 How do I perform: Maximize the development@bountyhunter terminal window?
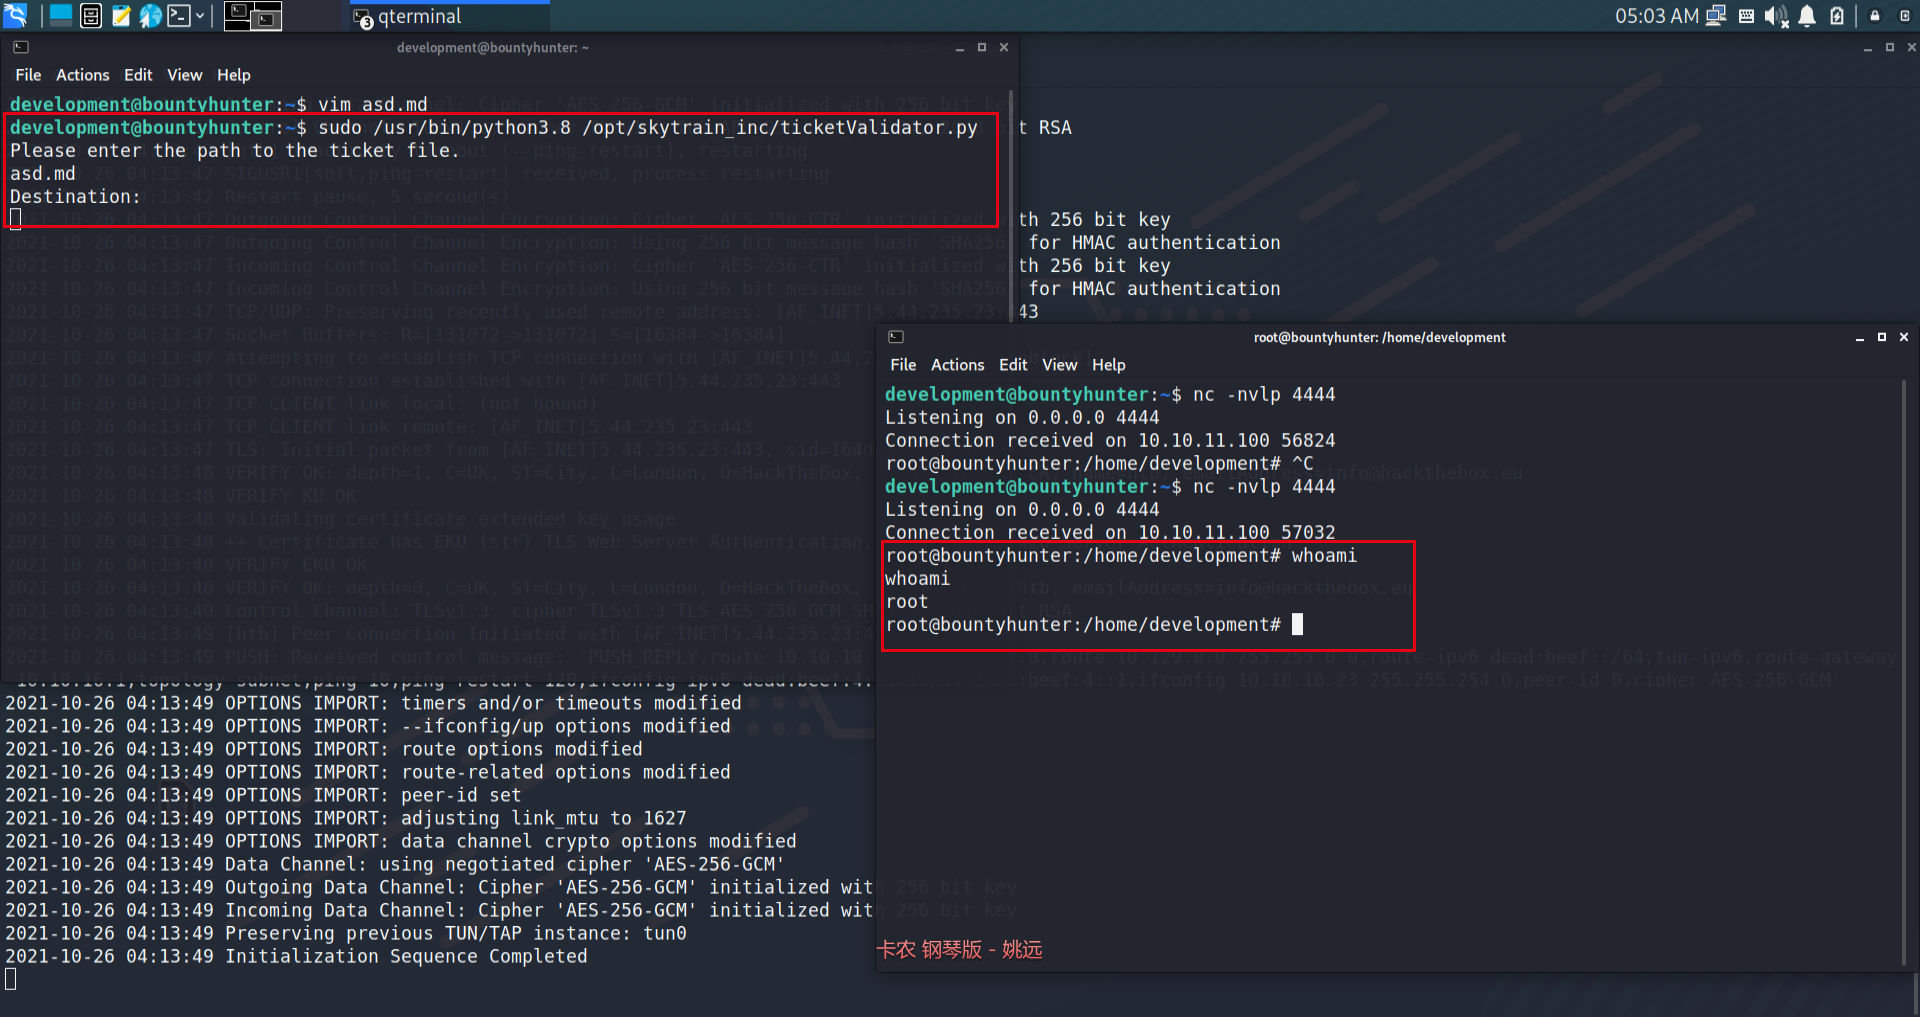point(982,48)
